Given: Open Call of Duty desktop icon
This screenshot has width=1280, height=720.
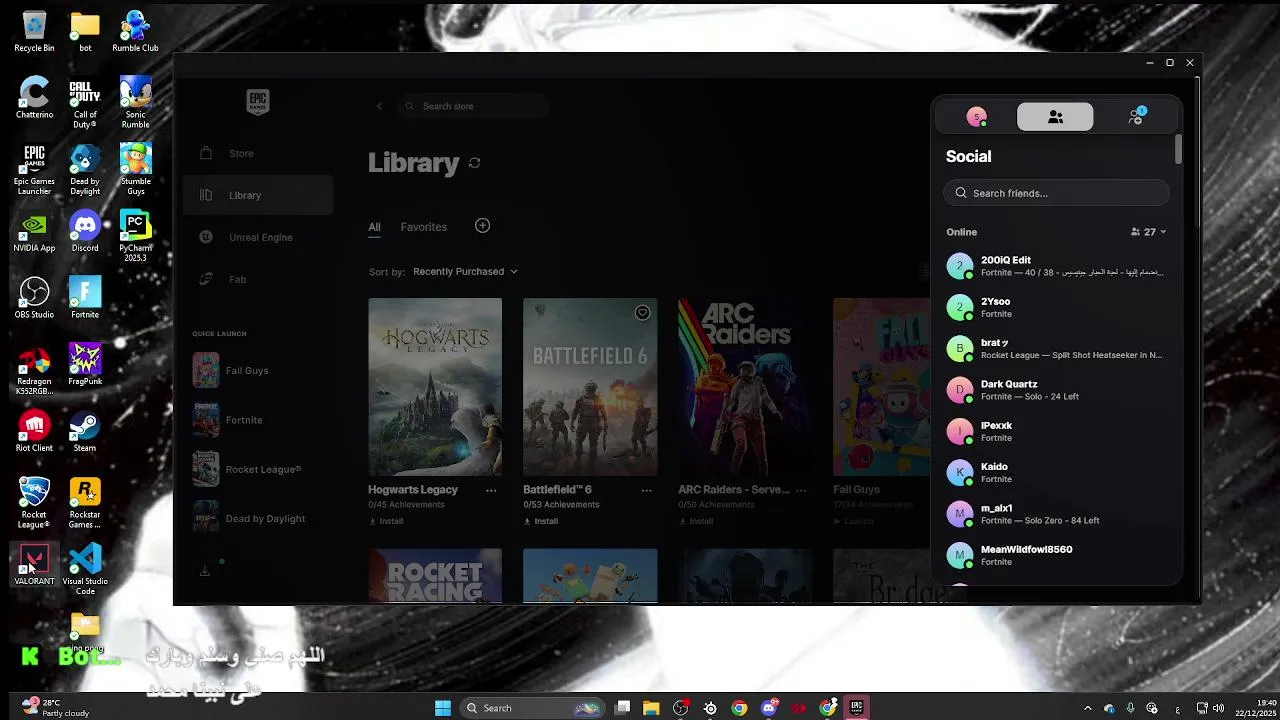Looking at the screenshot, I should [x=85, y=103].
